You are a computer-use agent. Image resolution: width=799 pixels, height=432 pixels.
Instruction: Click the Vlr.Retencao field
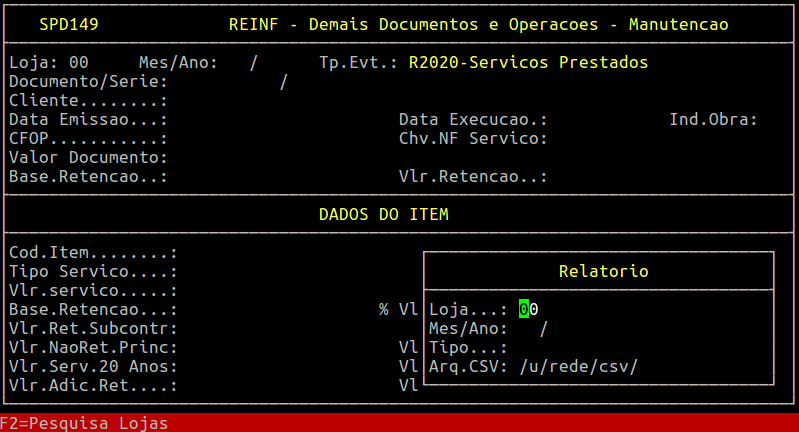point(600,177)
